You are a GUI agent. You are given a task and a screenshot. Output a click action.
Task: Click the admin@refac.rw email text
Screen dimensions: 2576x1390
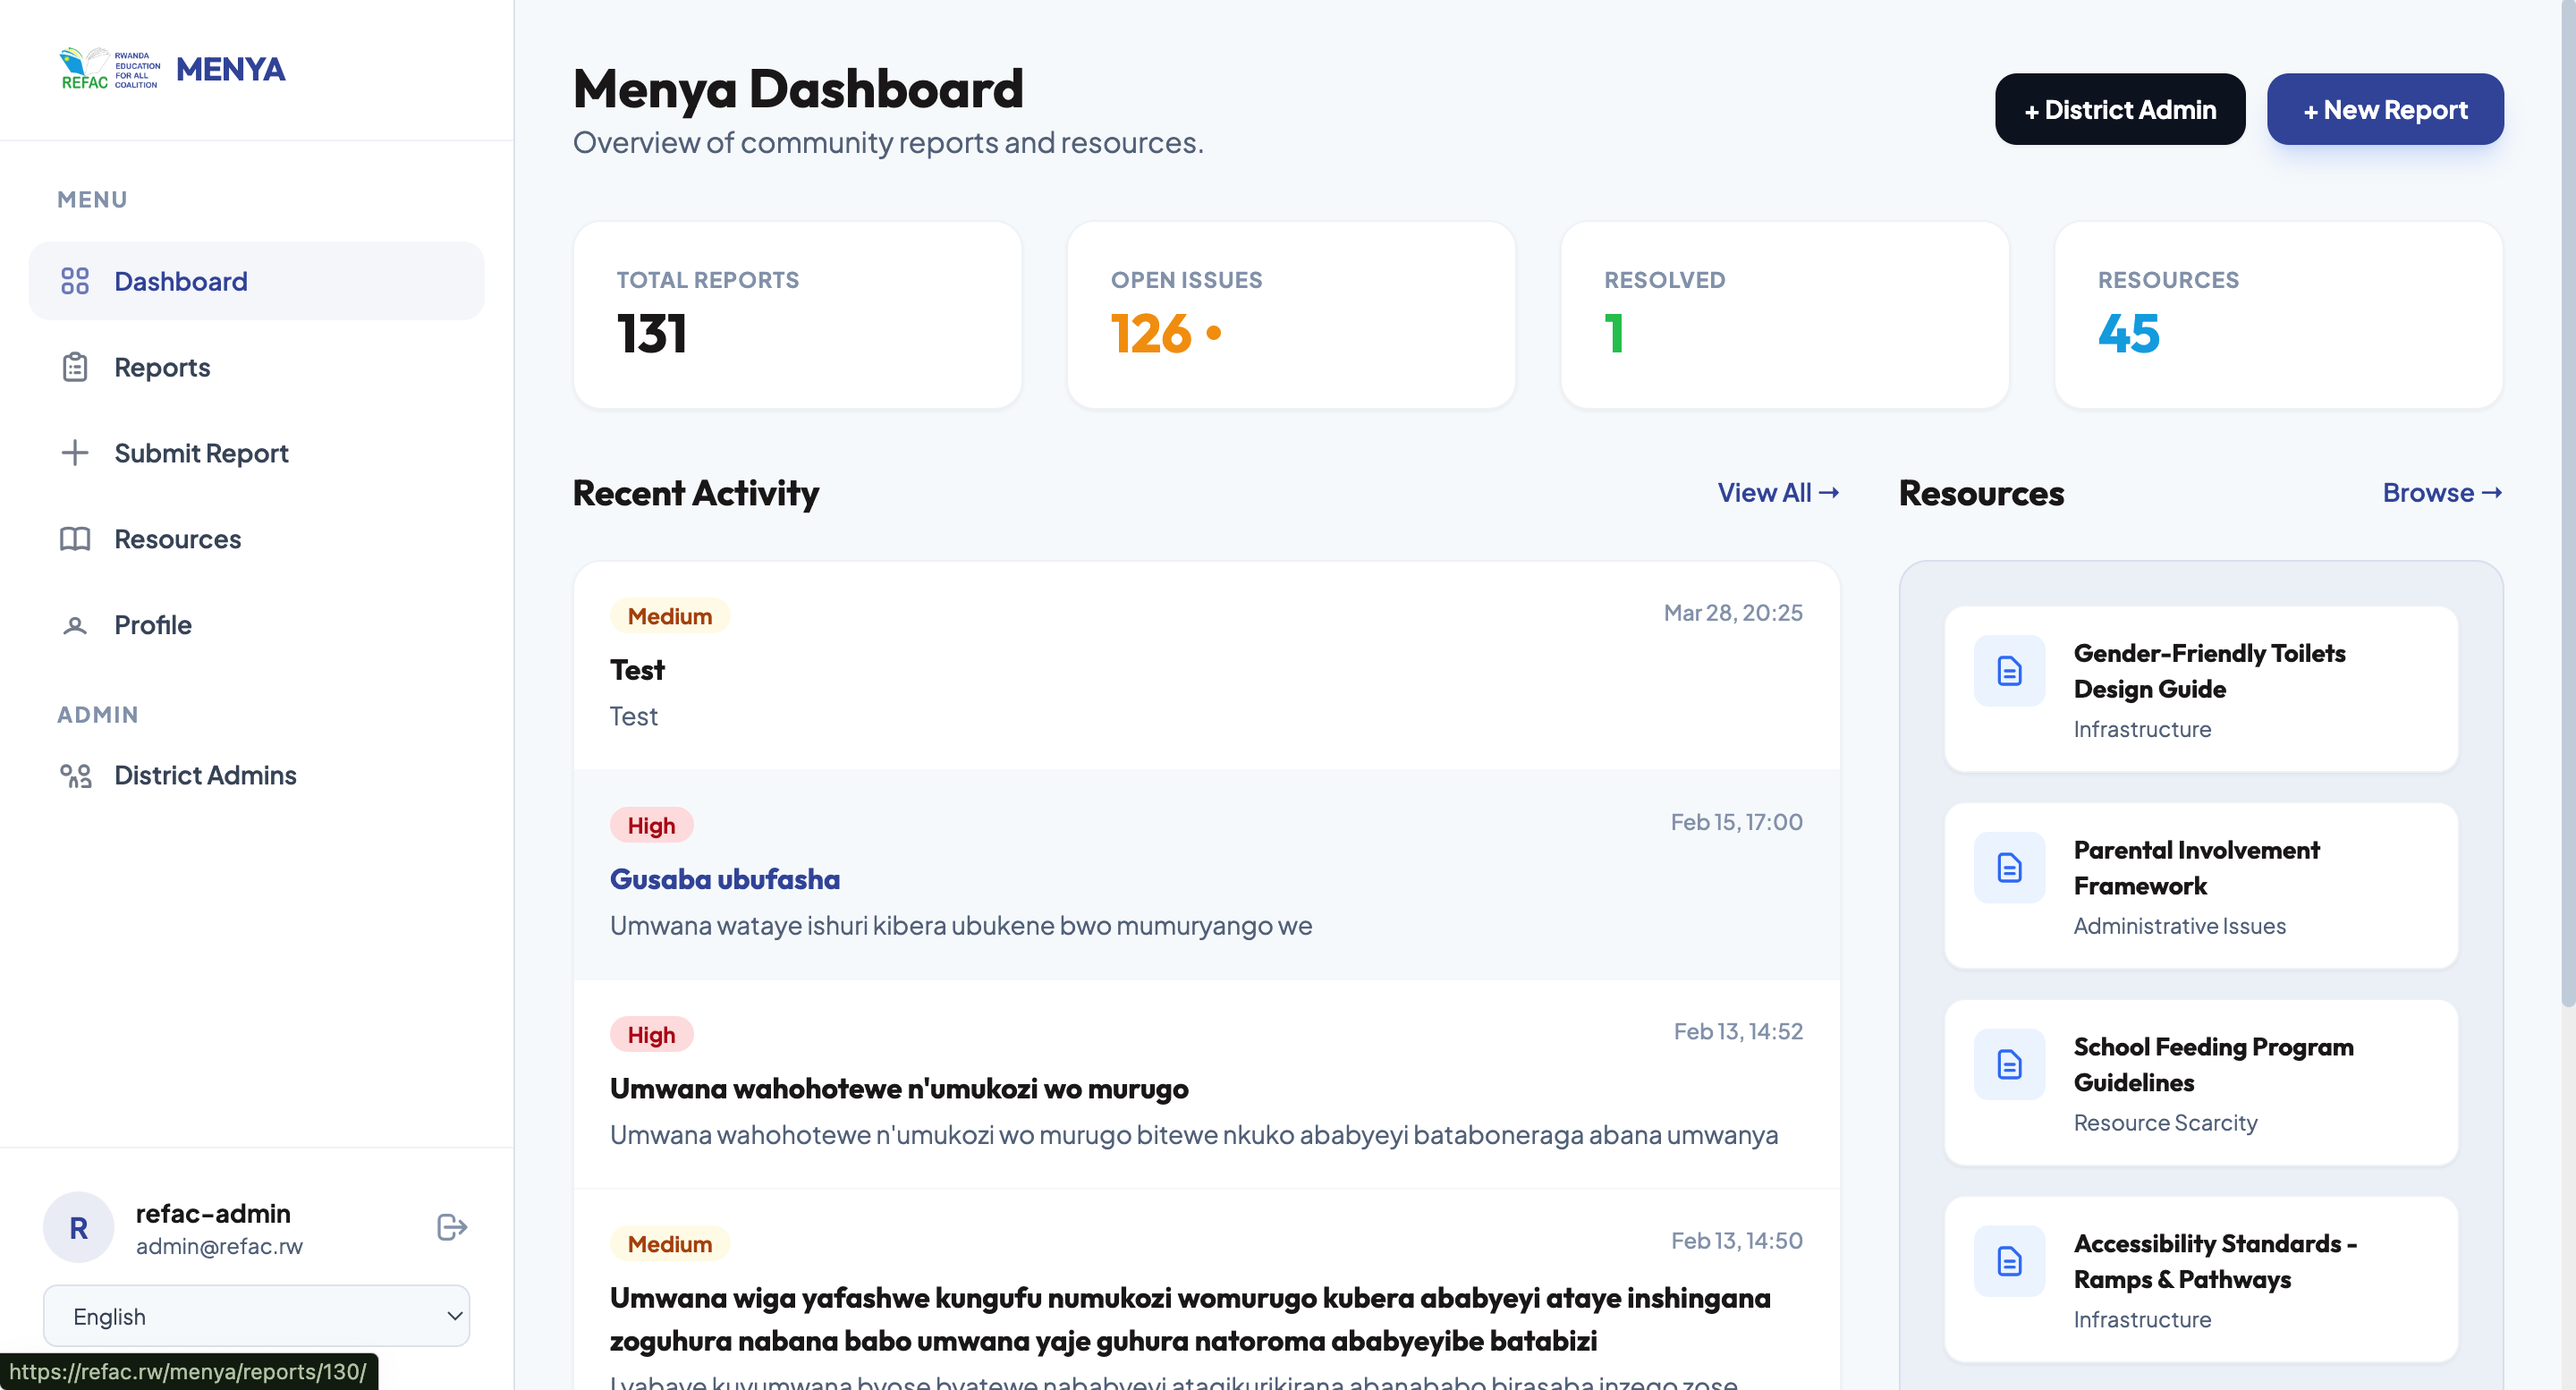[x=219, y=1246]
